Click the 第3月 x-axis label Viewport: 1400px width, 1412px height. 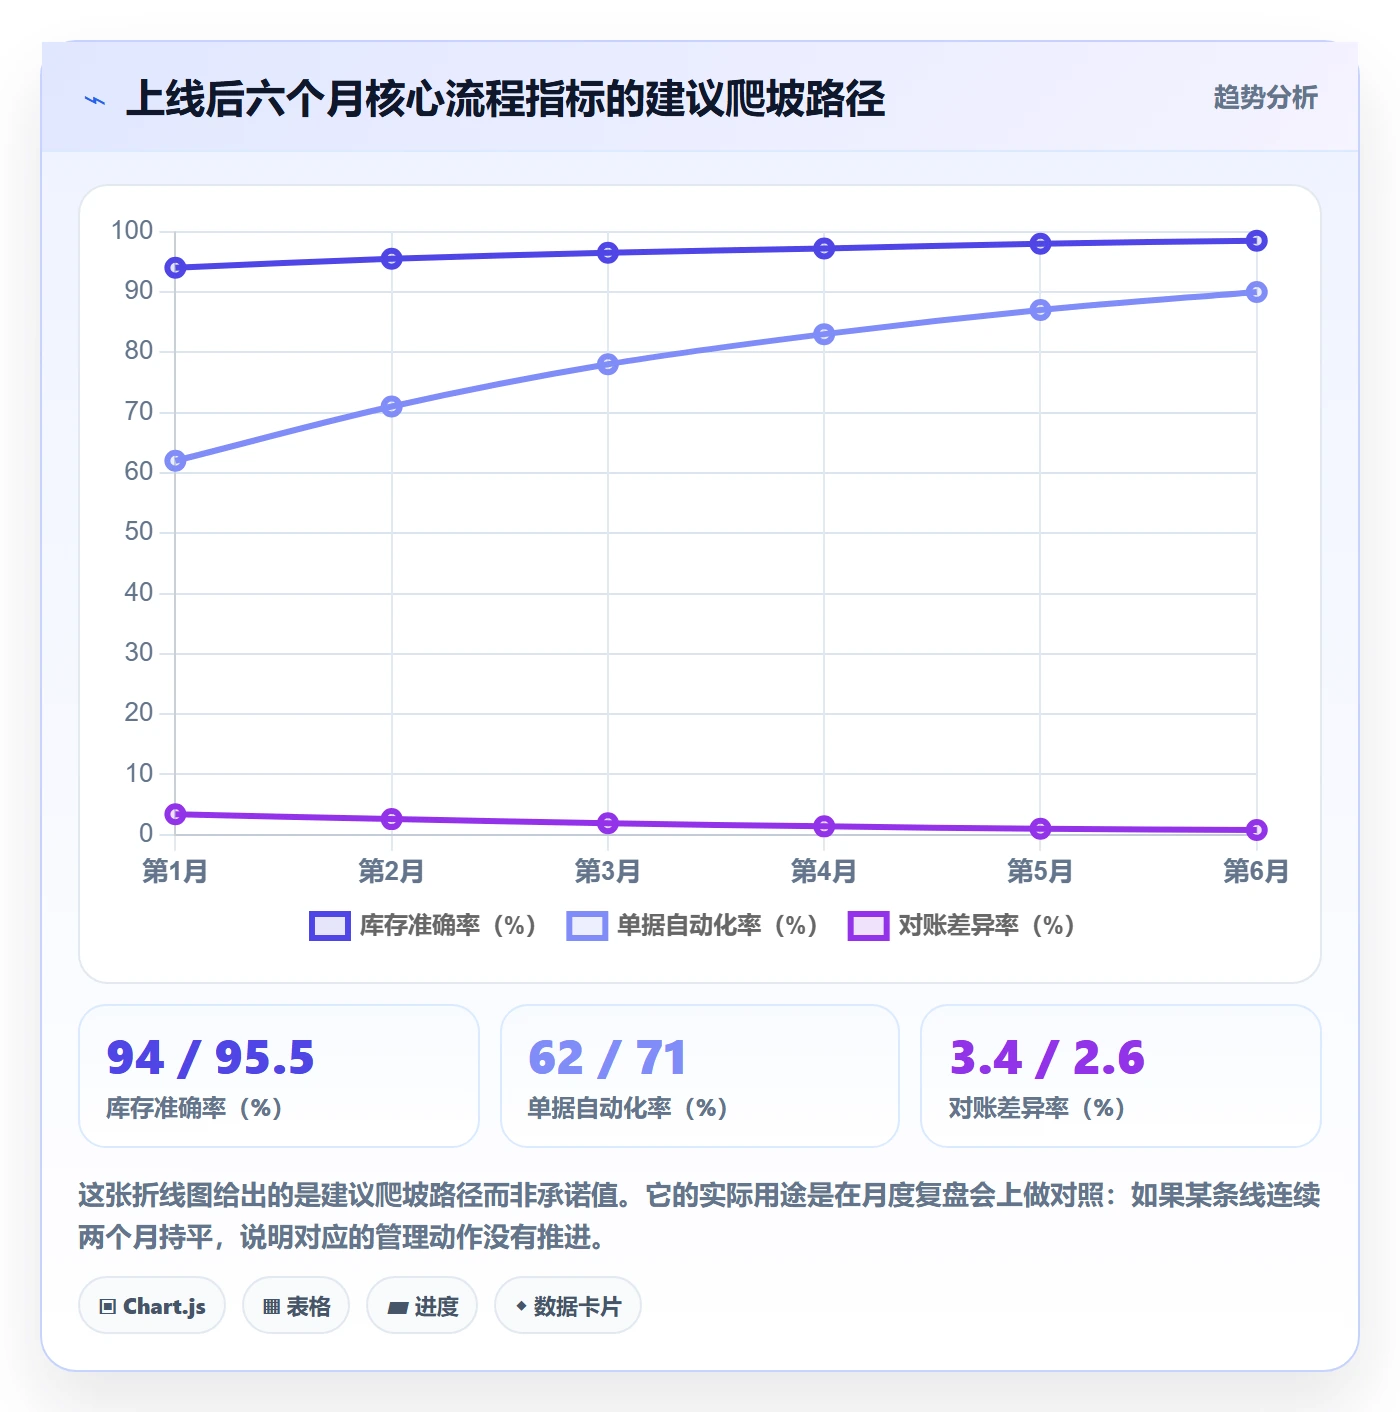tap(608, 871)
